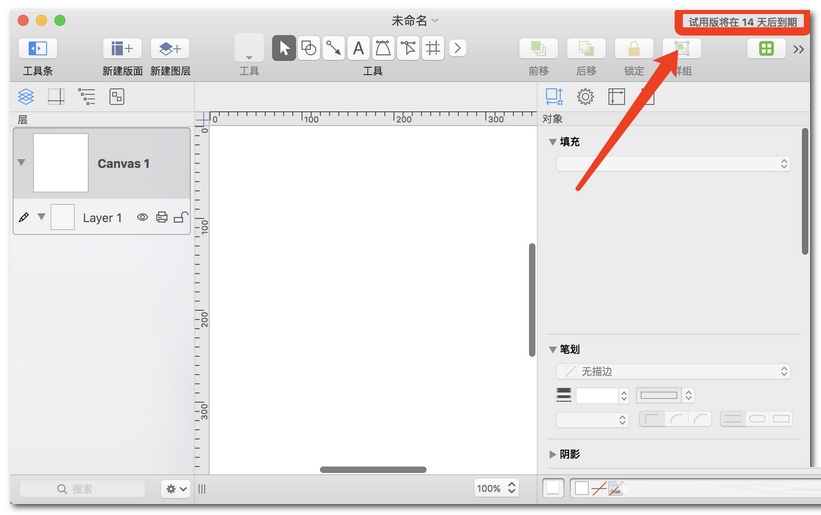The height and width of the screenshot is (515, 821).
Task: Select the artboard crop tool
Action: [x=432, y=48]
